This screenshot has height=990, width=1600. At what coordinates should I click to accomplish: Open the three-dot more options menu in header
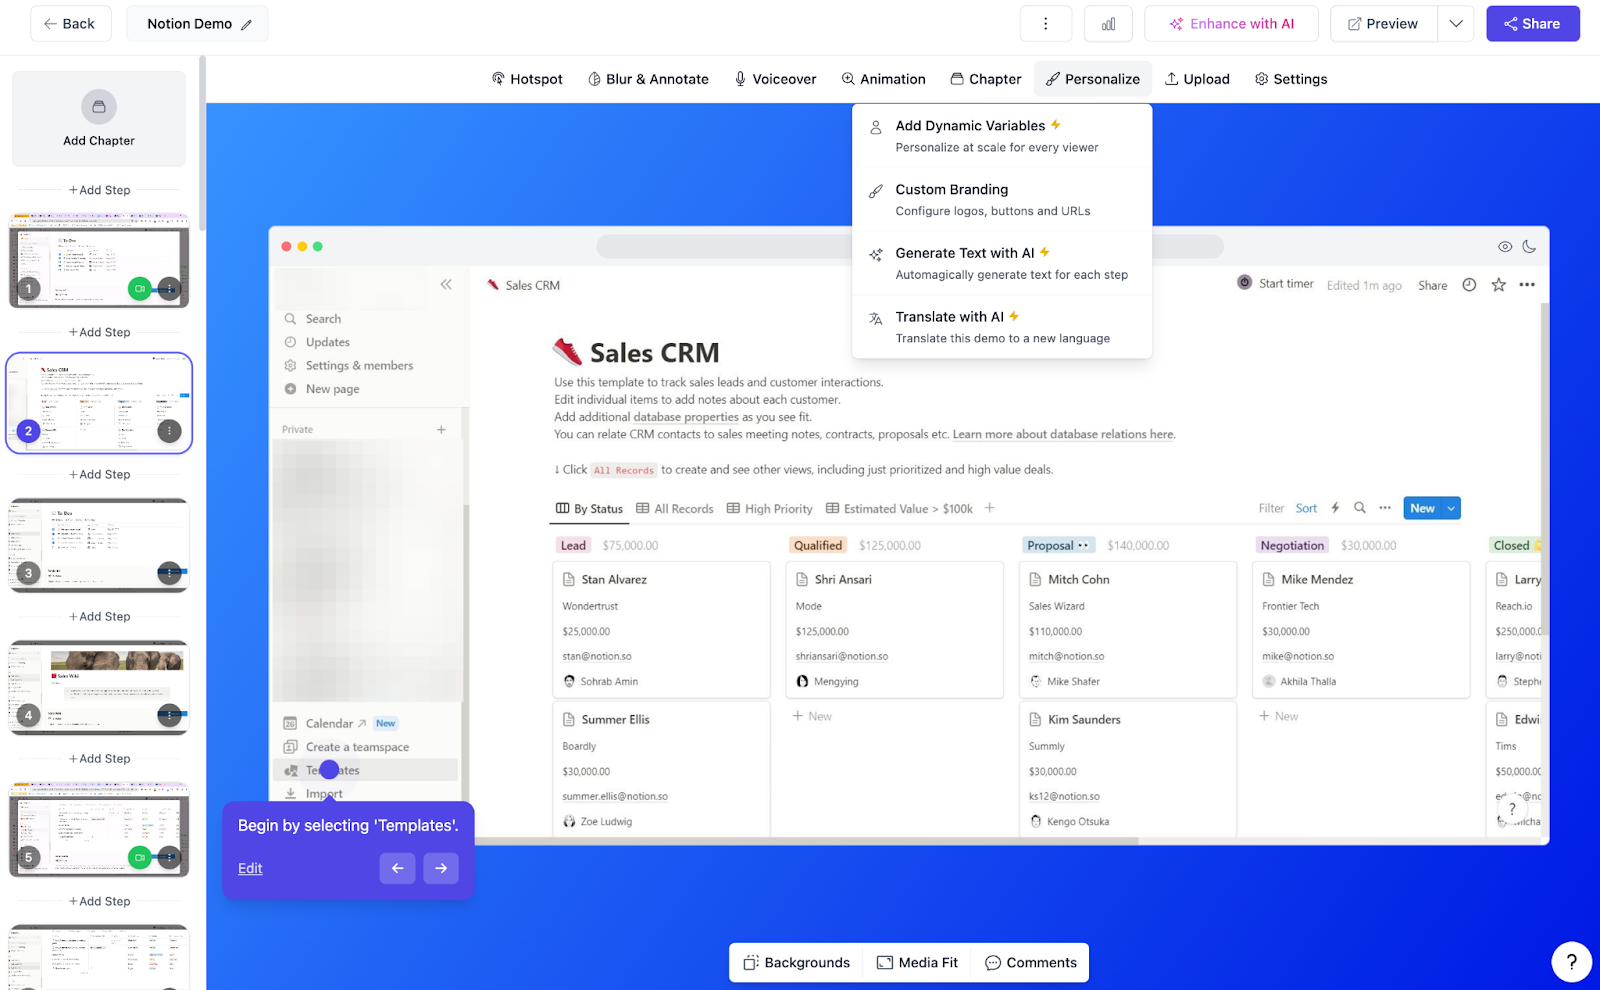1046,24
